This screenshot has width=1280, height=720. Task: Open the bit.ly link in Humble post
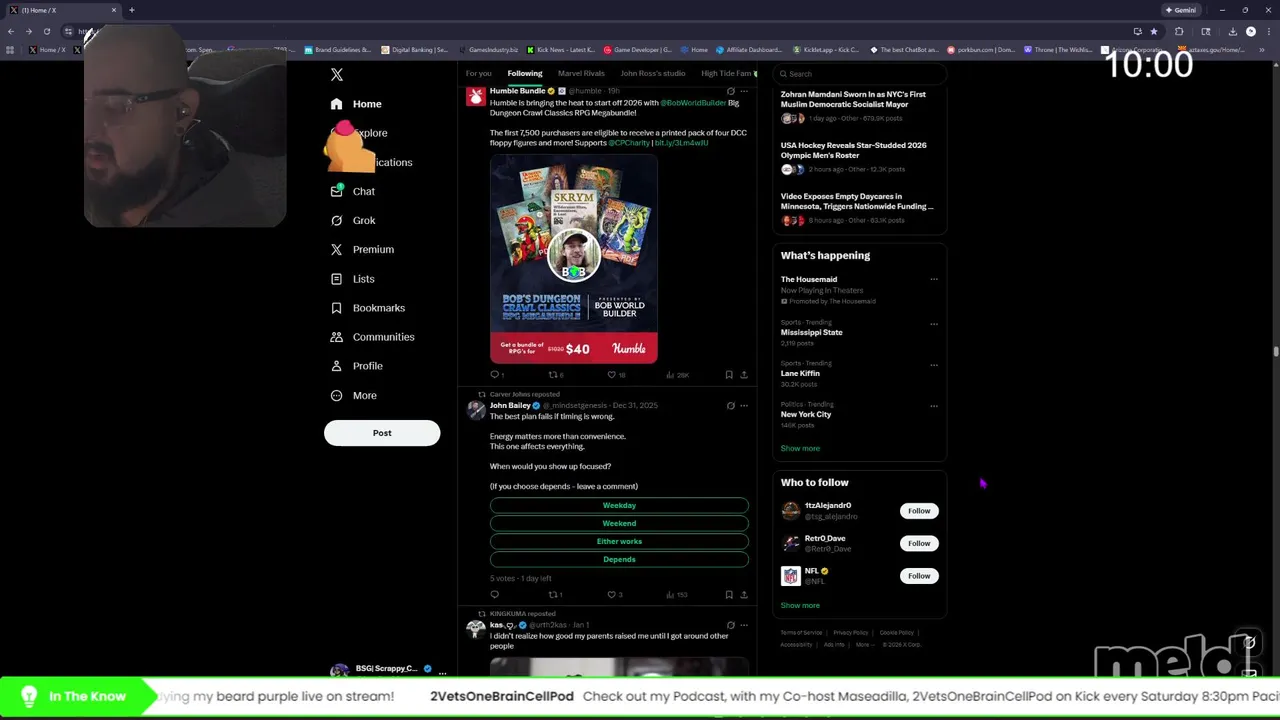click(x=681, y=143)
